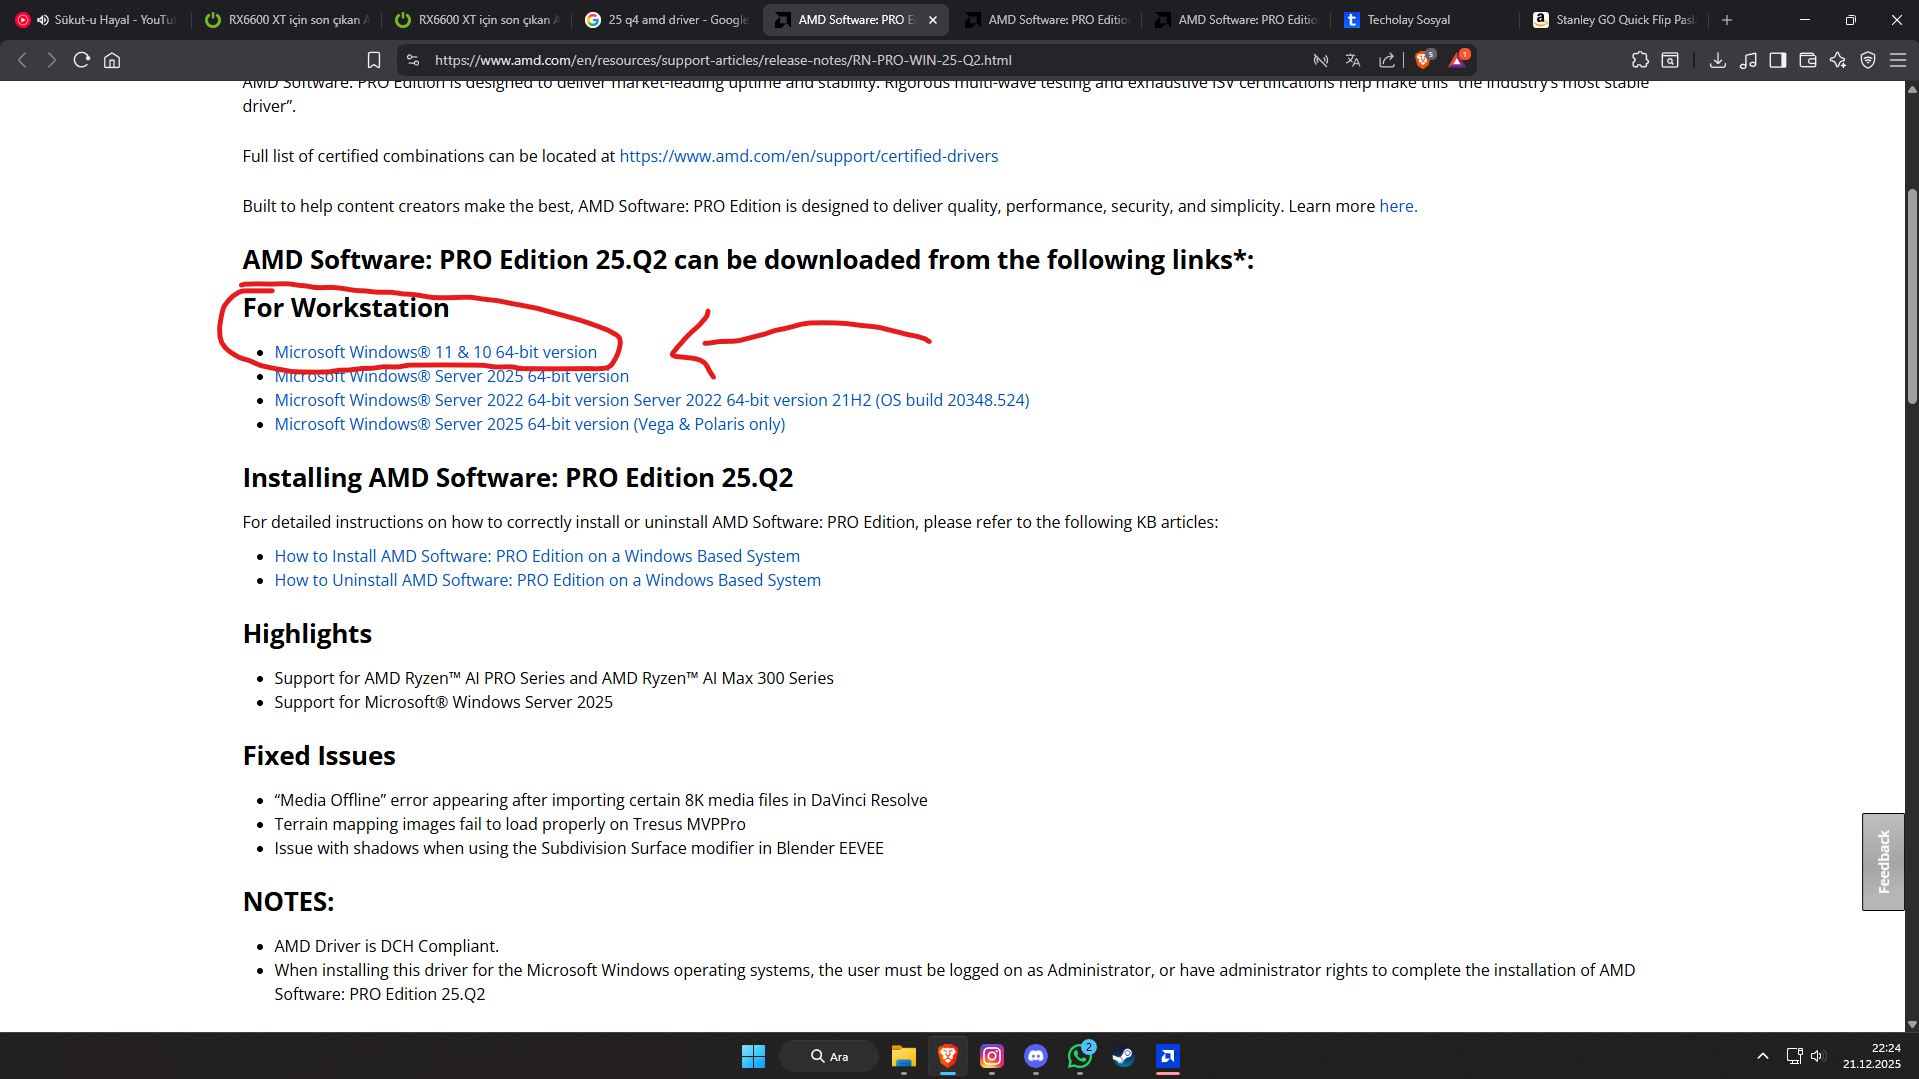Open Brave Shields lion icon

click(1424, 59)
